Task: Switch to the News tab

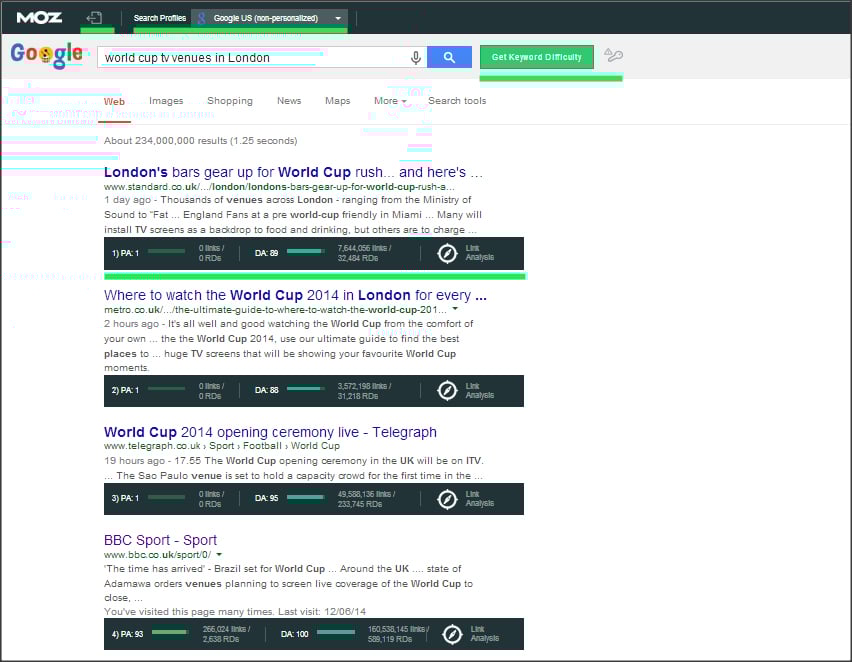Action: tap(289, 101)
